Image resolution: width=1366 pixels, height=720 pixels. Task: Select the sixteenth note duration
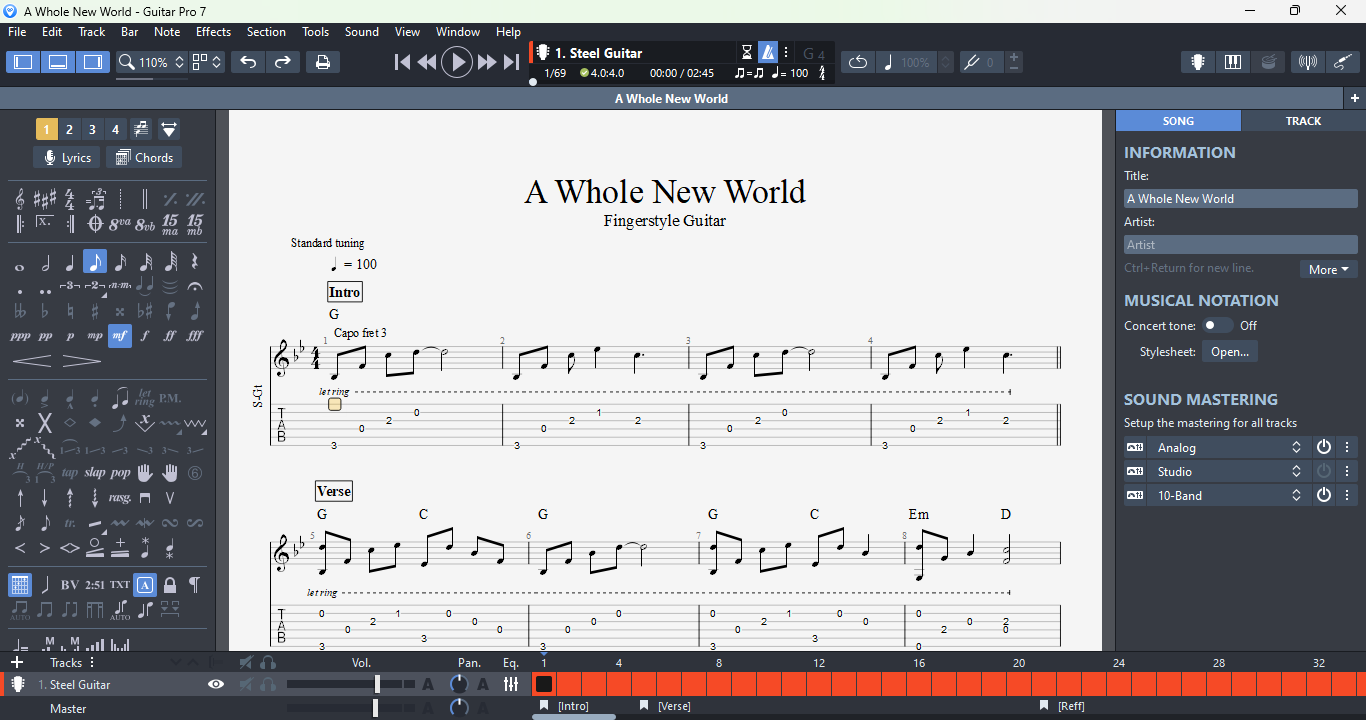(120, 263)
